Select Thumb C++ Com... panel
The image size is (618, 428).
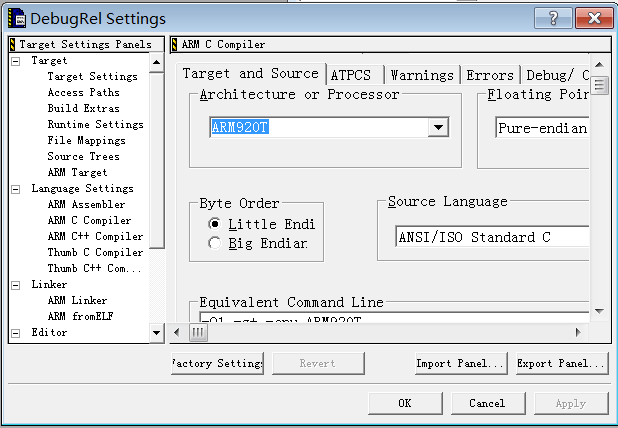pos(94,268)
